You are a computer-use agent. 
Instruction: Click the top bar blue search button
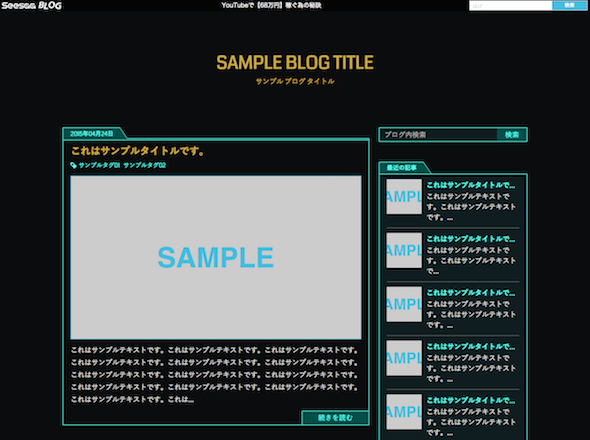pyautogui.click(x=569, y=5)
